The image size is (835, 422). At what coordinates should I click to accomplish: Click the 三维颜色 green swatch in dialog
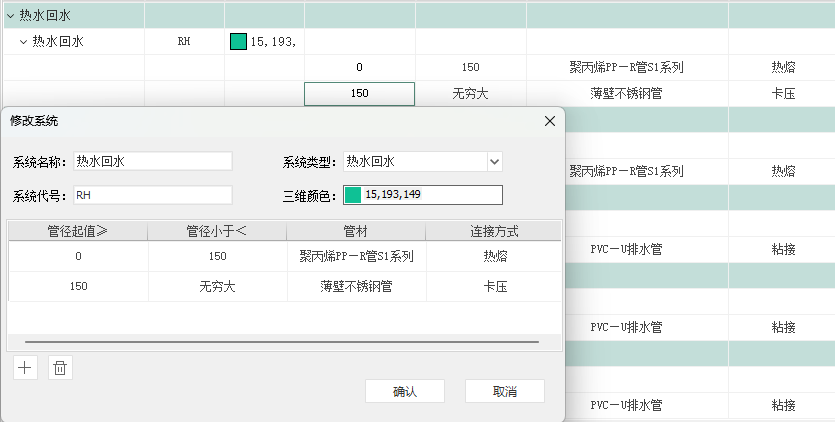353,194
